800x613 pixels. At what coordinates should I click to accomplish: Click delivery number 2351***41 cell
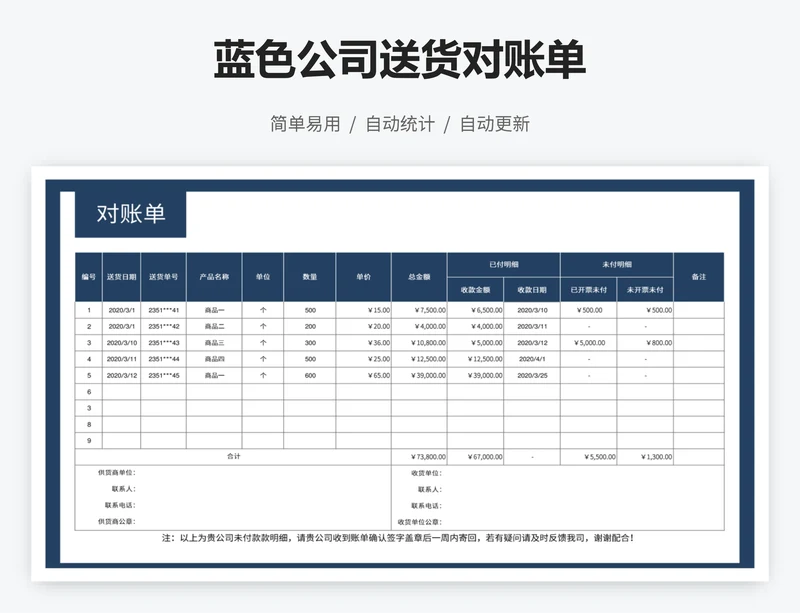pos(164,310)
